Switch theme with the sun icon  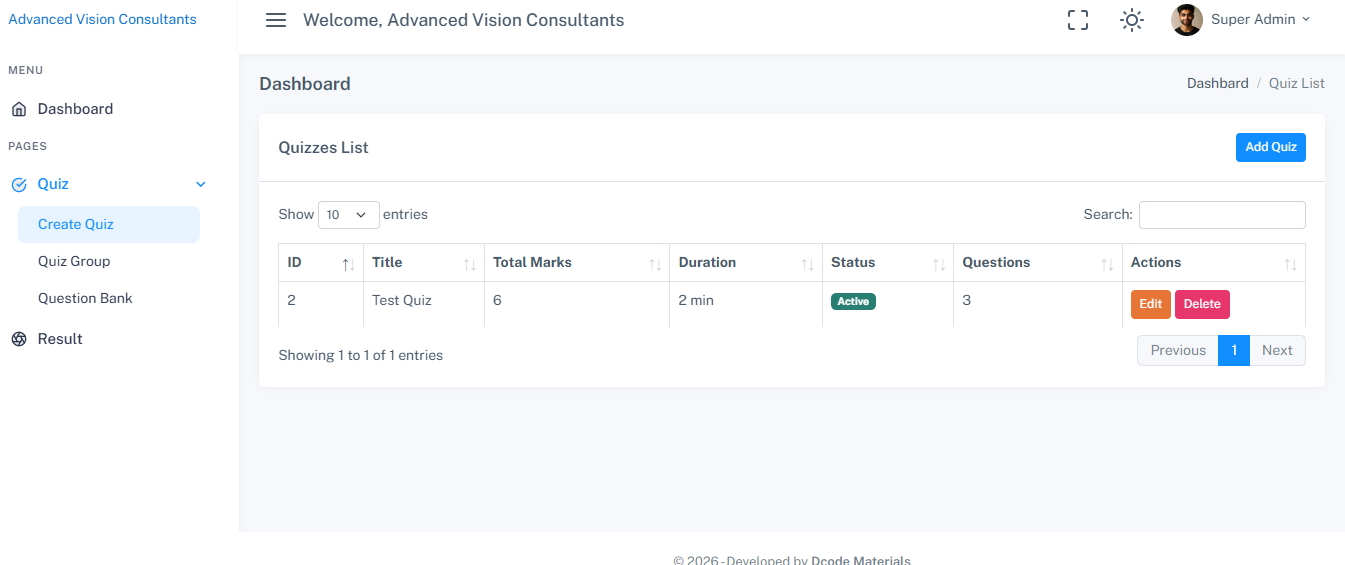tap(1131, 20)
